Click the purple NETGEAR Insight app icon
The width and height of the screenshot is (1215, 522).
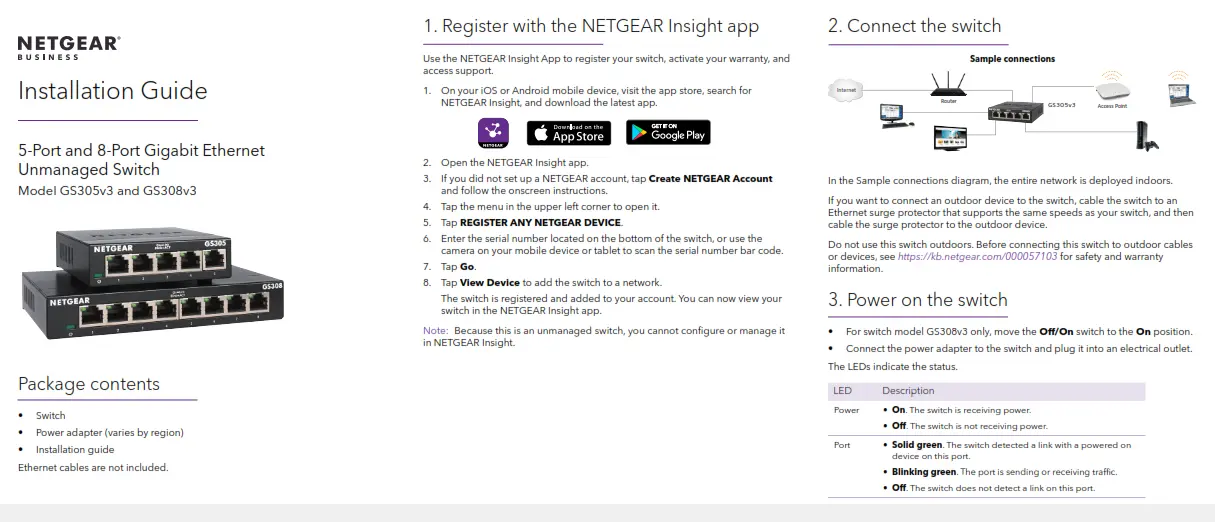(x=493, y=133)
